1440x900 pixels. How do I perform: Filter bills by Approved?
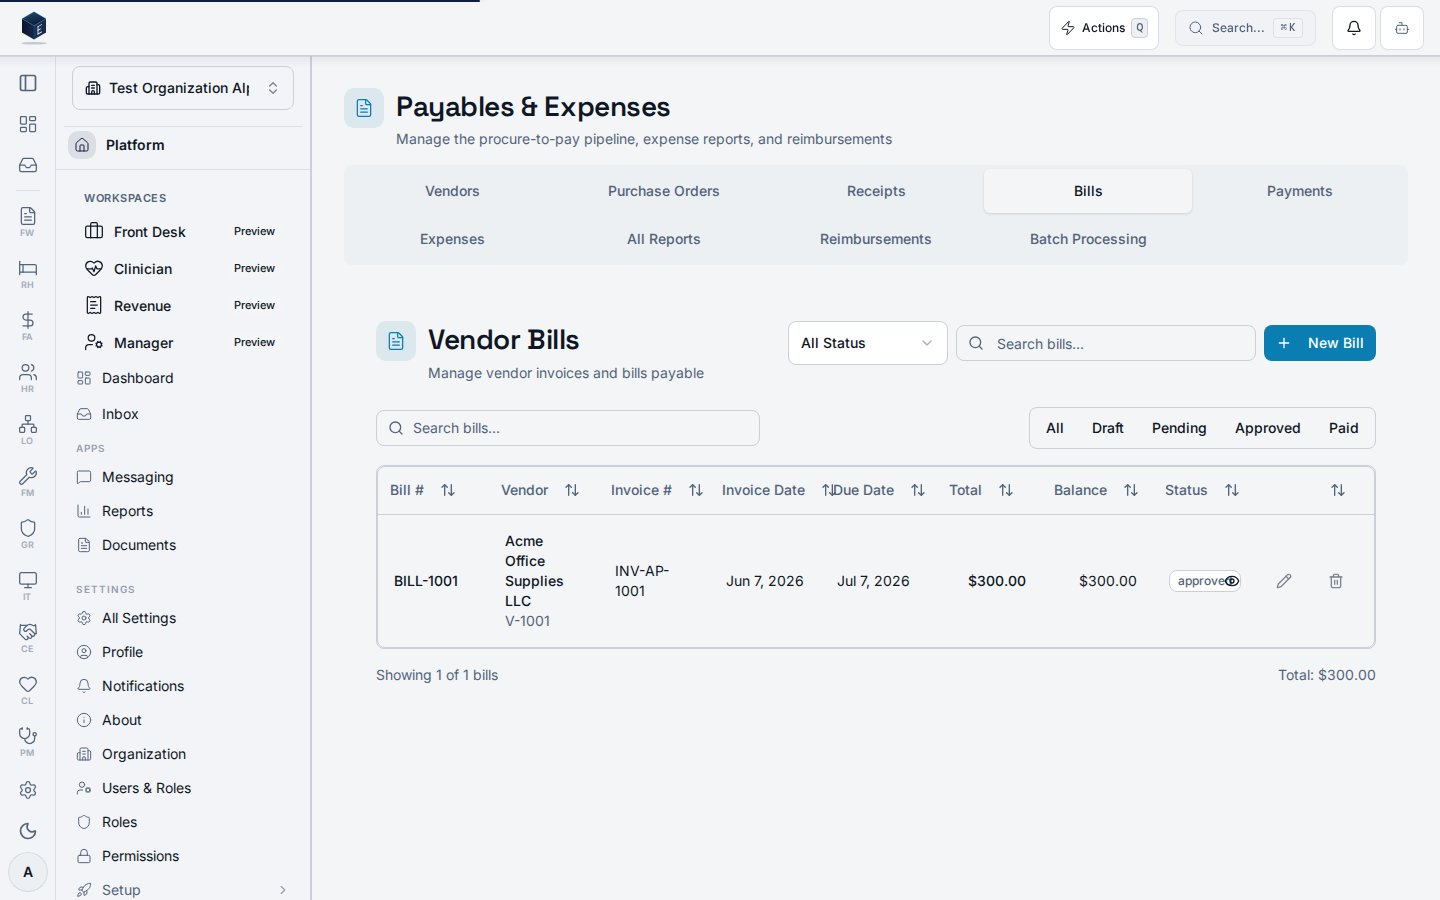tap(1267, 428)
